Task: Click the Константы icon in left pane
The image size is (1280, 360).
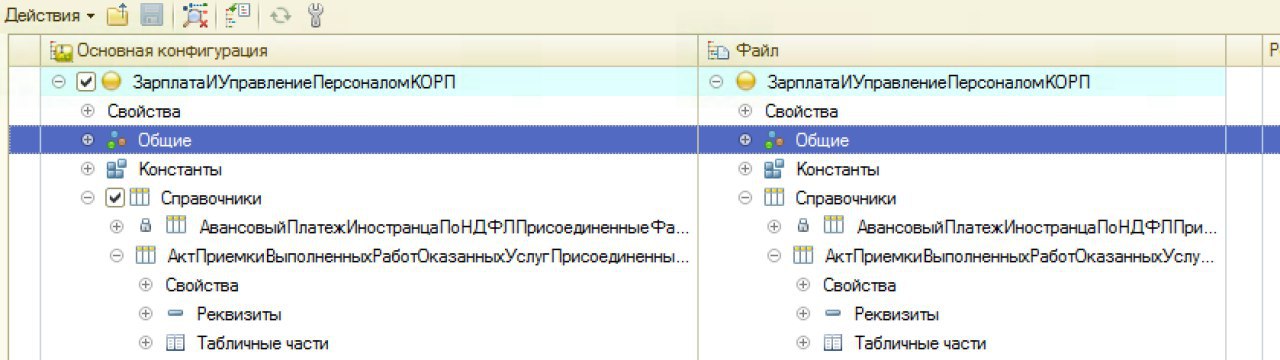Action: [116, 169]
